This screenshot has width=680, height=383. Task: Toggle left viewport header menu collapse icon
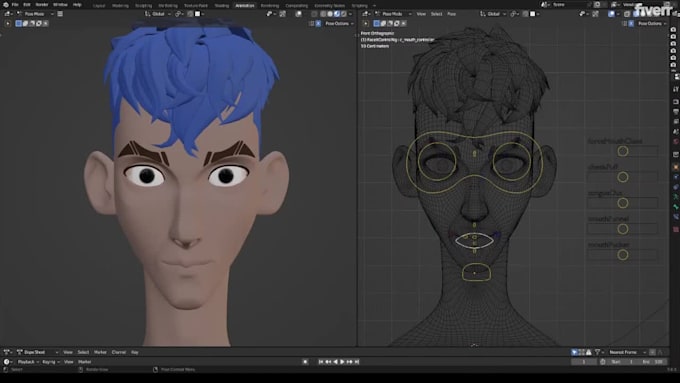tap(60, 14)
